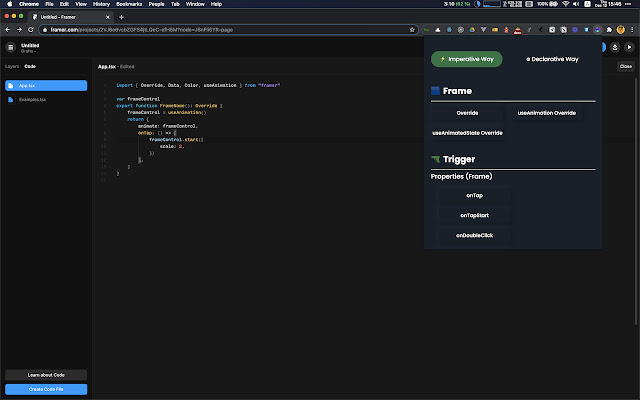Click the battery status icon
The image size is (640, 400).
click(x=553, y=4)
